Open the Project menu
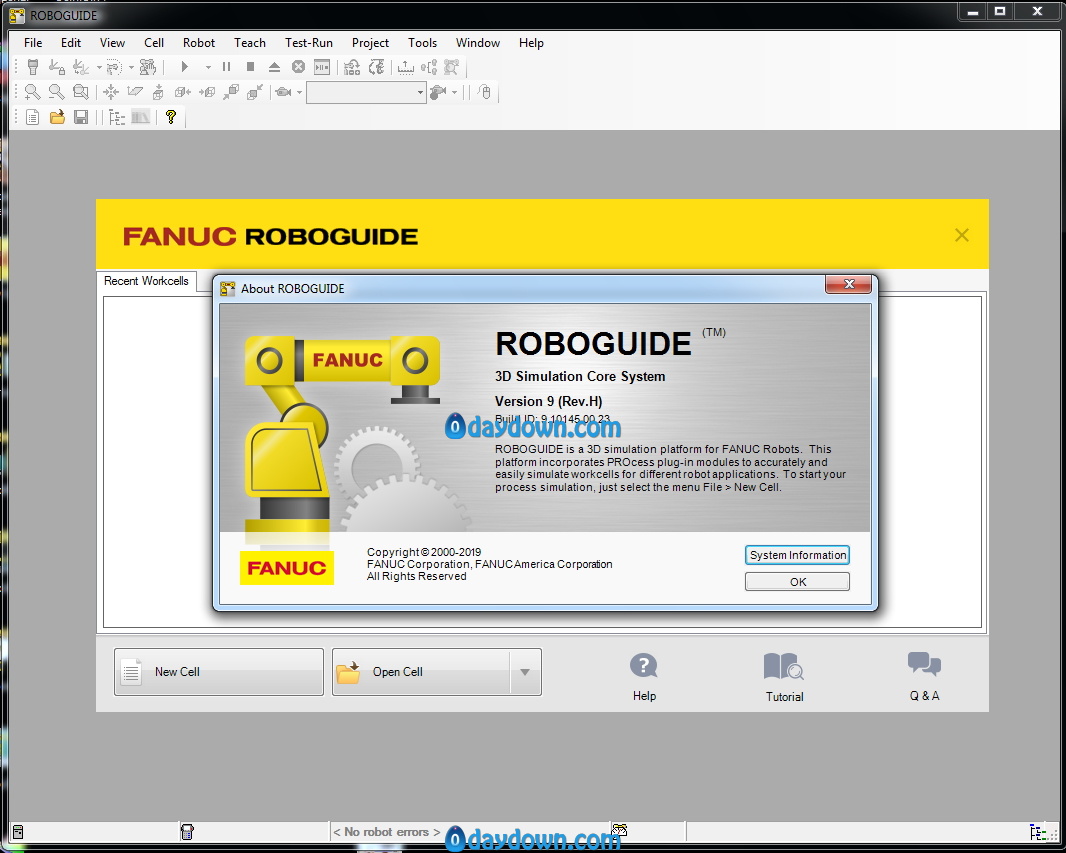The image size is (1066, 853). click(x=370, y=43)
